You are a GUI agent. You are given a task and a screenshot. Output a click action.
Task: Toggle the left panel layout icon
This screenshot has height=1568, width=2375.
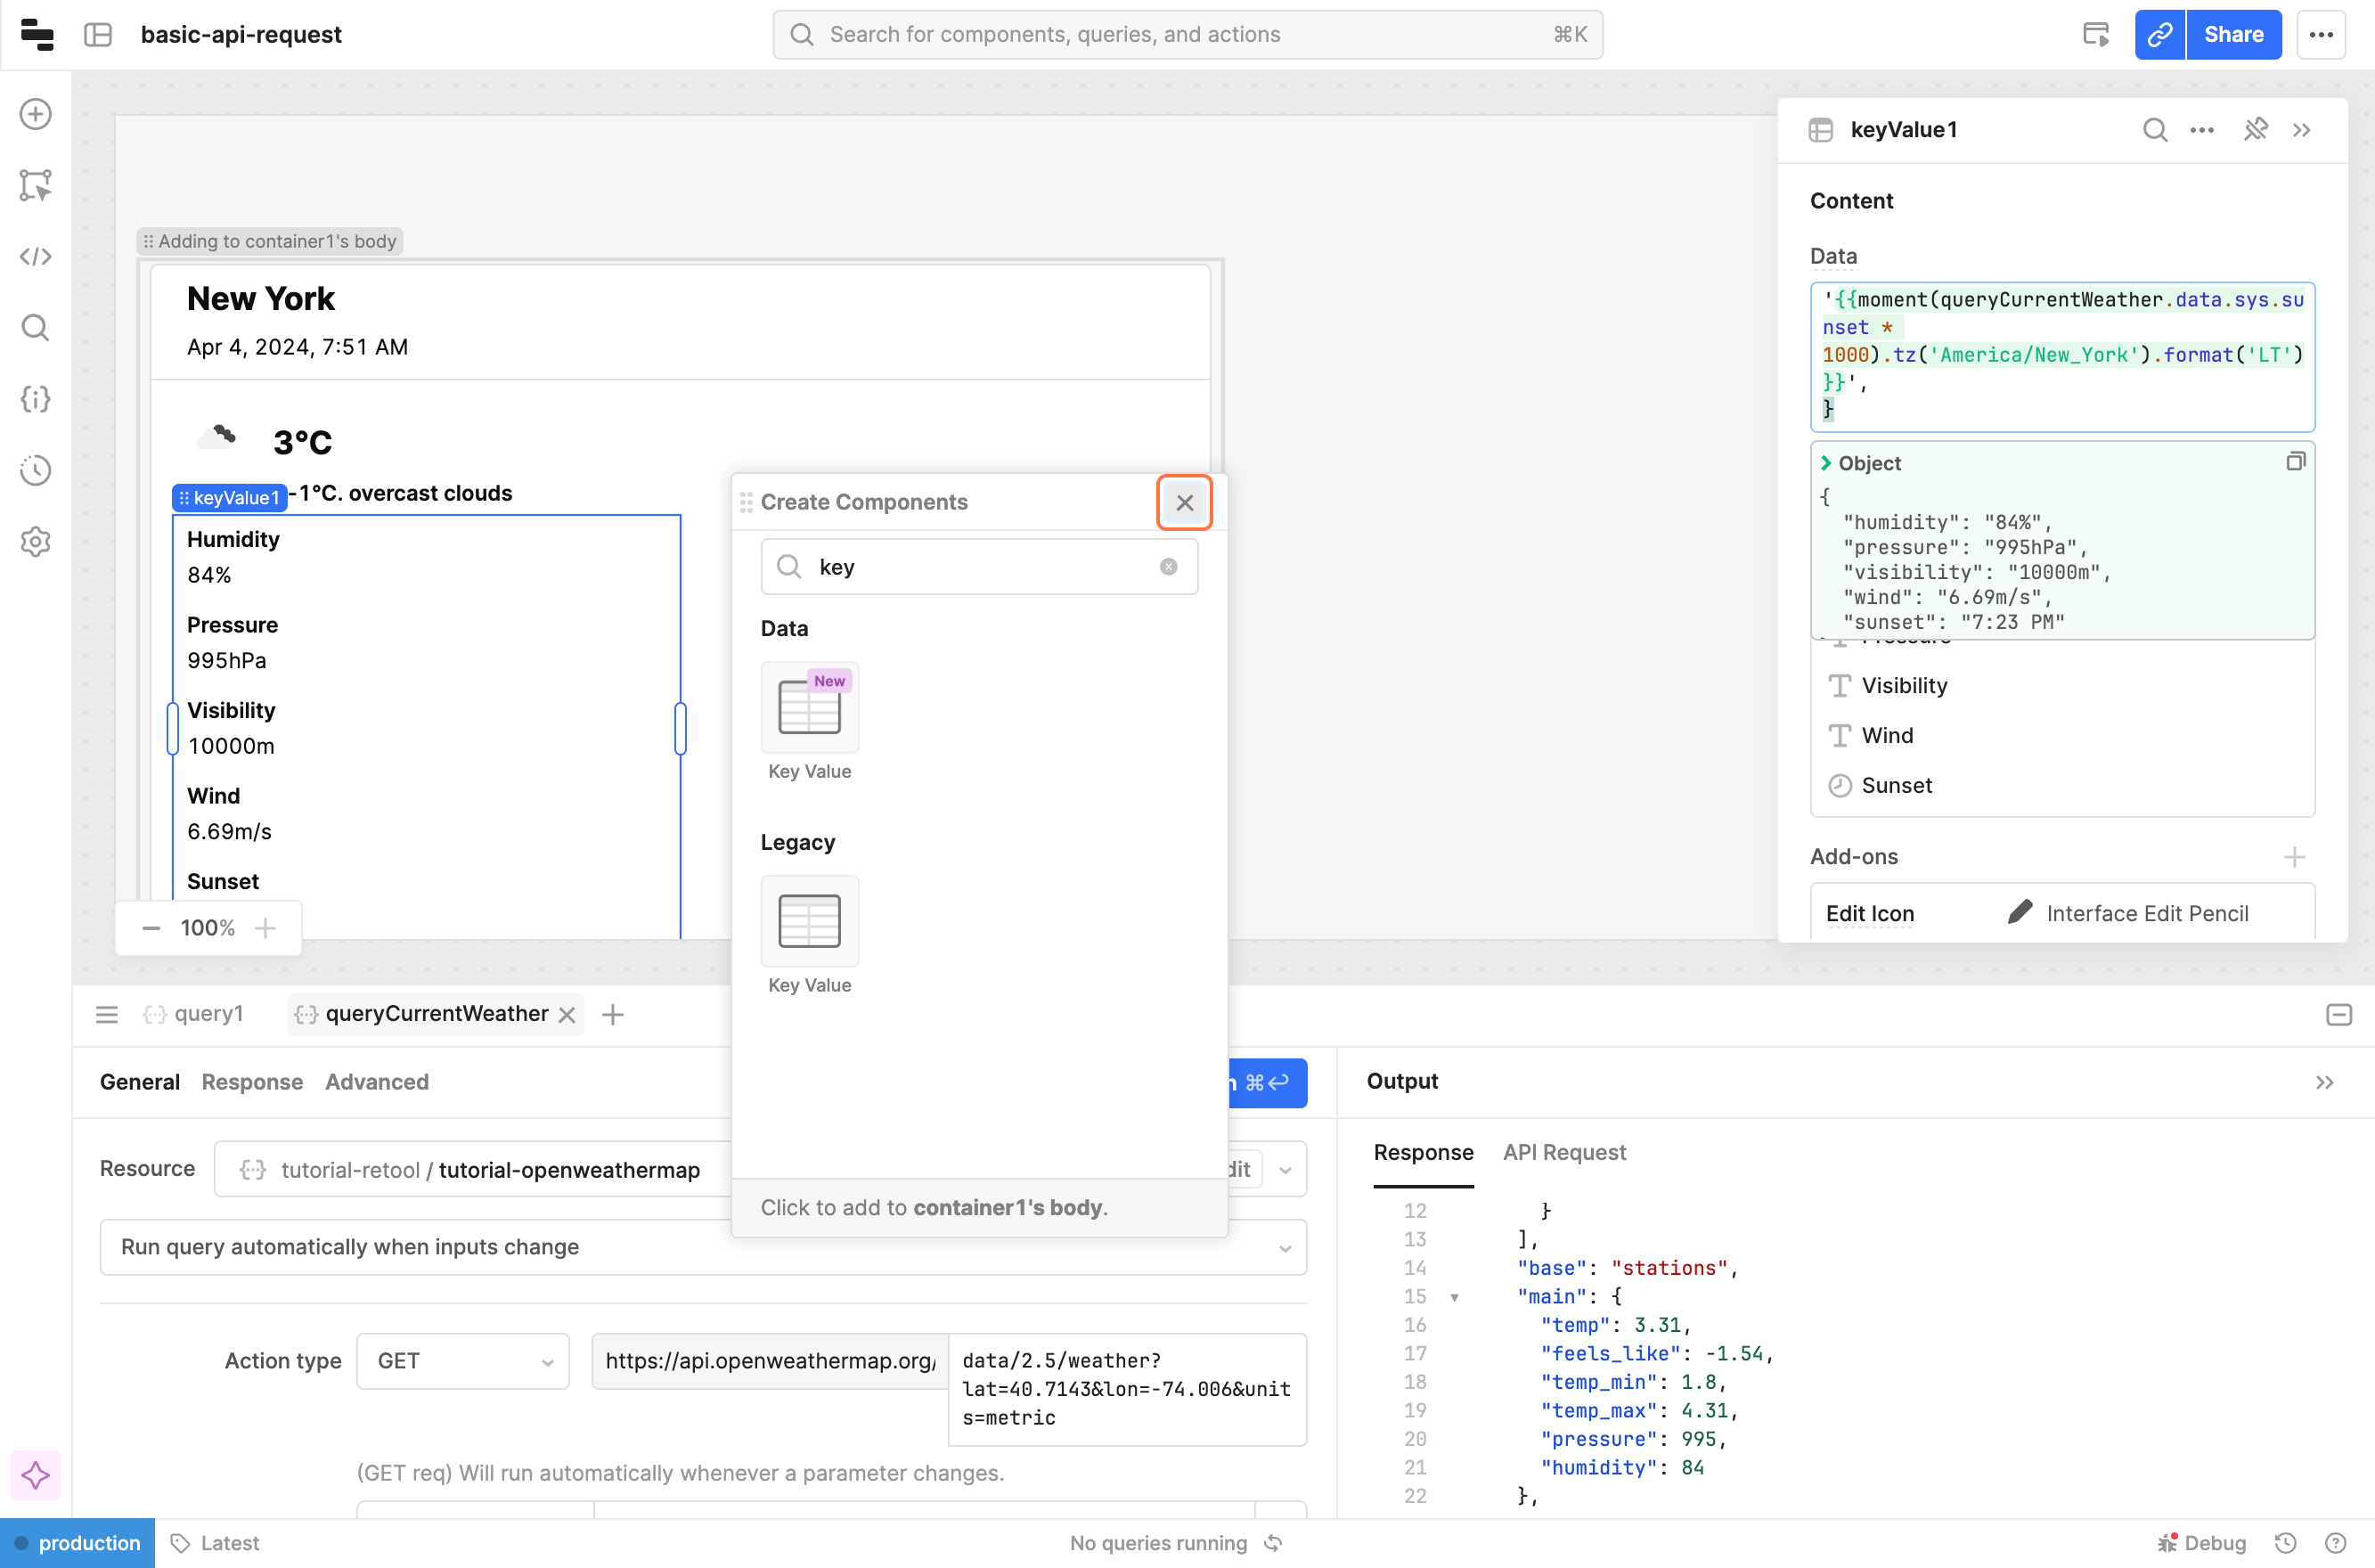click(98, 35)
